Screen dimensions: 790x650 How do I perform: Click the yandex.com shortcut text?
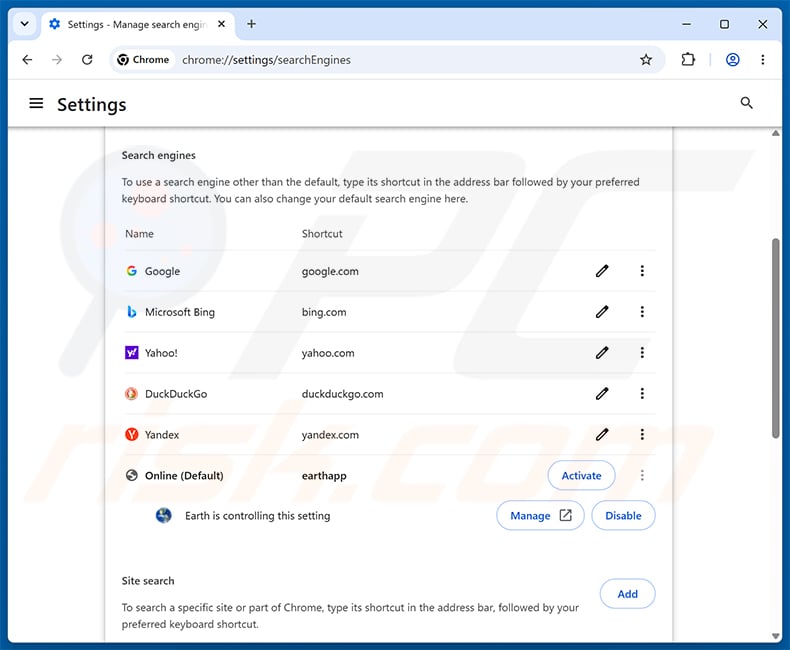point(330,434)
